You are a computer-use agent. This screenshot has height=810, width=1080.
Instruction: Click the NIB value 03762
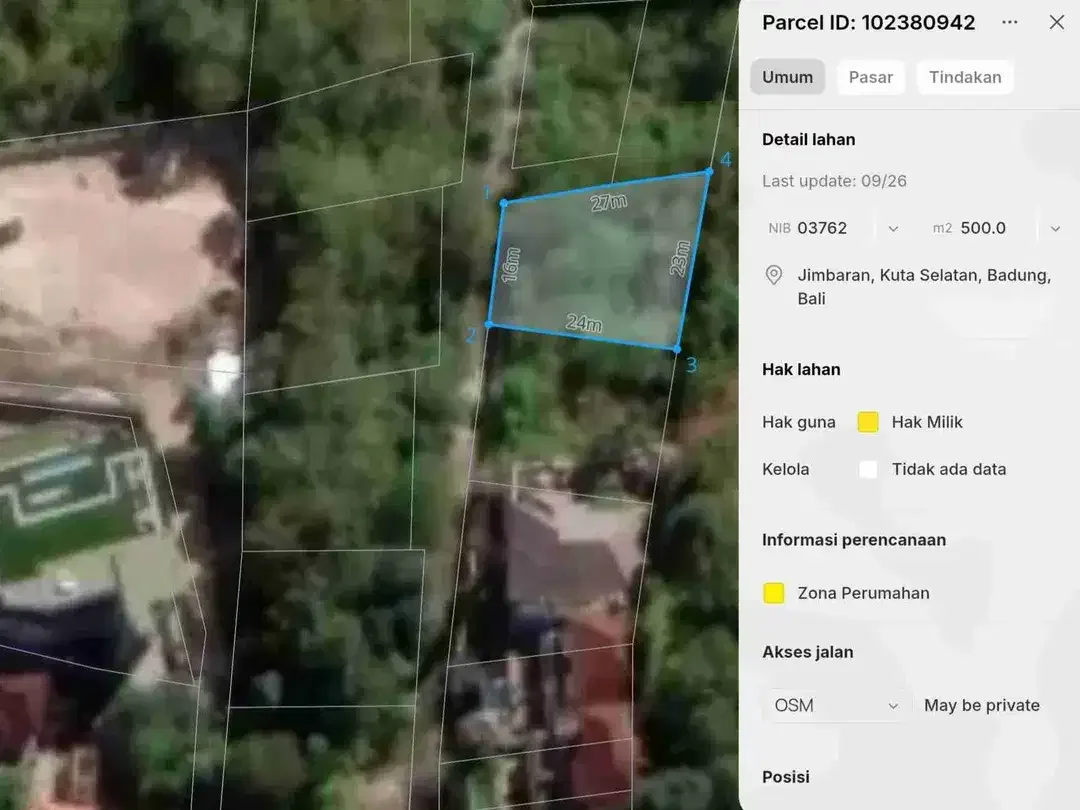click(x=822, y=228)
